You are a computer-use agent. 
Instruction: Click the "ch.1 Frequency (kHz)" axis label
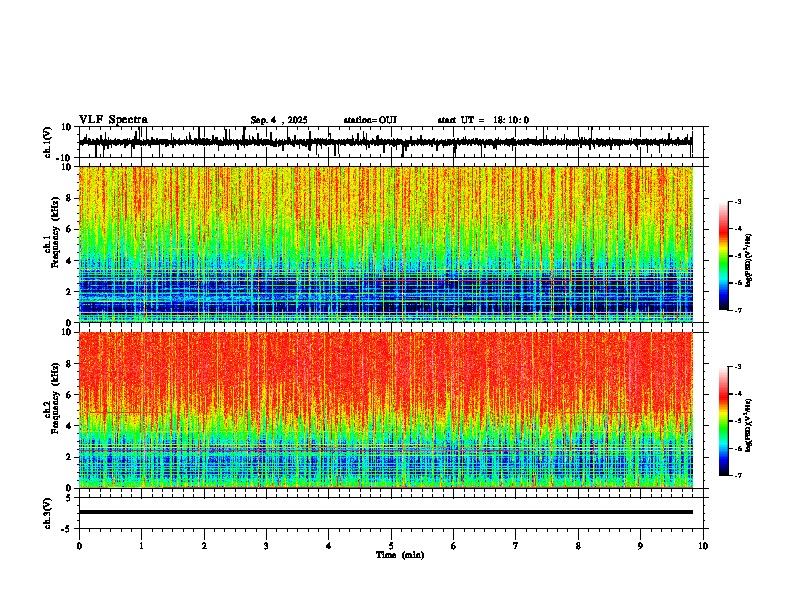(x=52, y=232)
